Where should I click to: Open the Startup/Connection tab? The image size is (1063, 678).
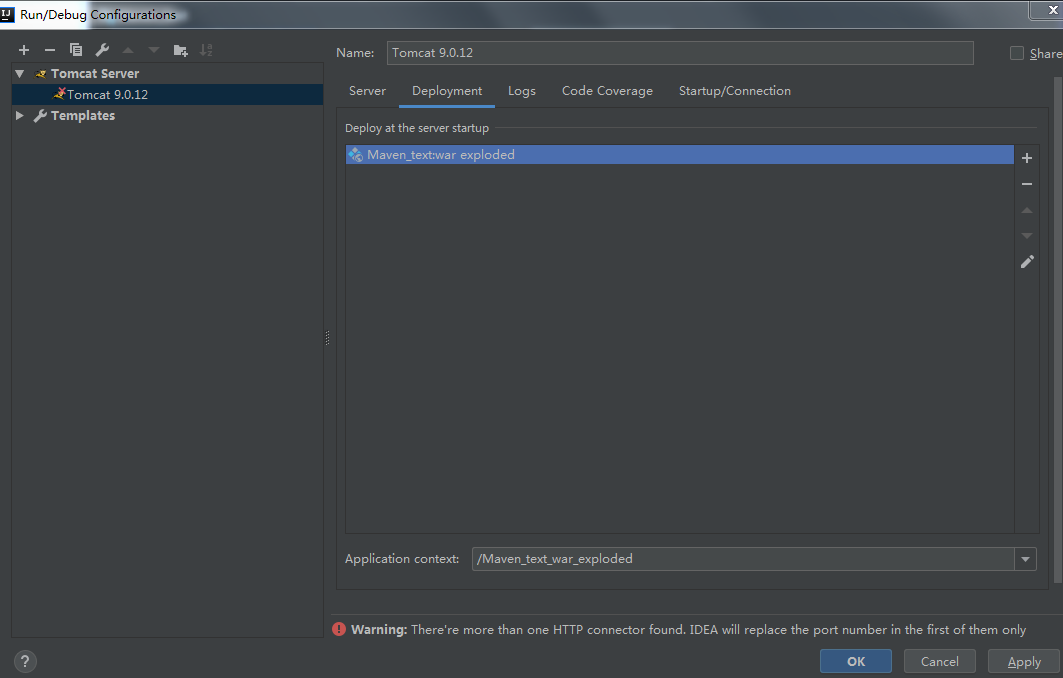[x=735, y=91]
